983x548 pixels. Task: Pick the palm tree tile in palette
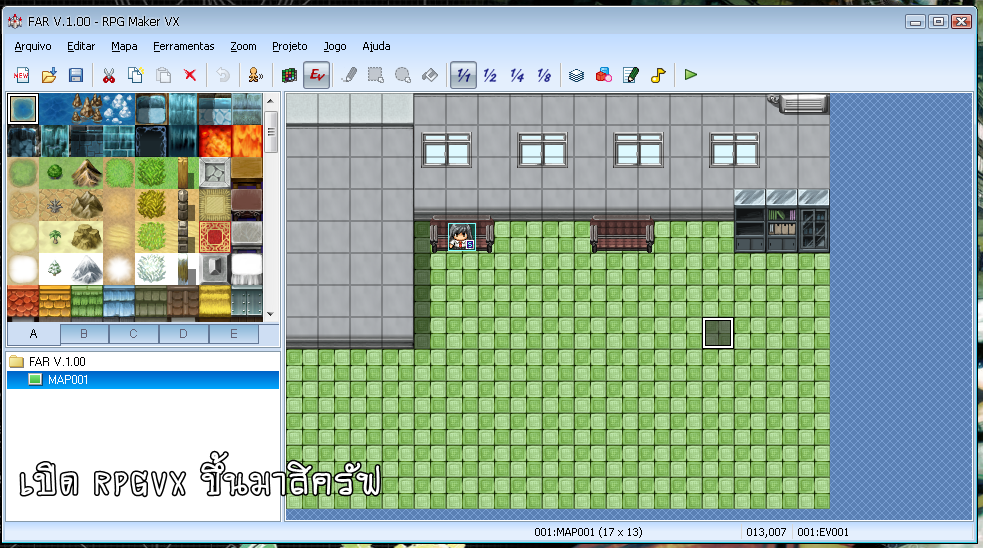point(55,237)
